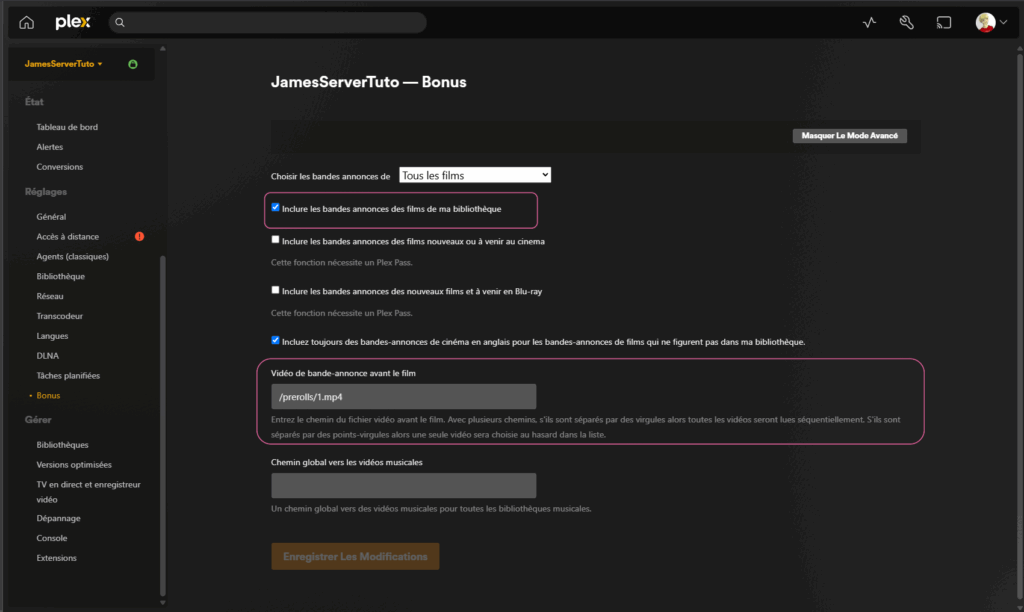This screenshot has height=612, width=1024.
Task: Click 'Choisir les bandes annonces de' label
Action: [330, 176]
